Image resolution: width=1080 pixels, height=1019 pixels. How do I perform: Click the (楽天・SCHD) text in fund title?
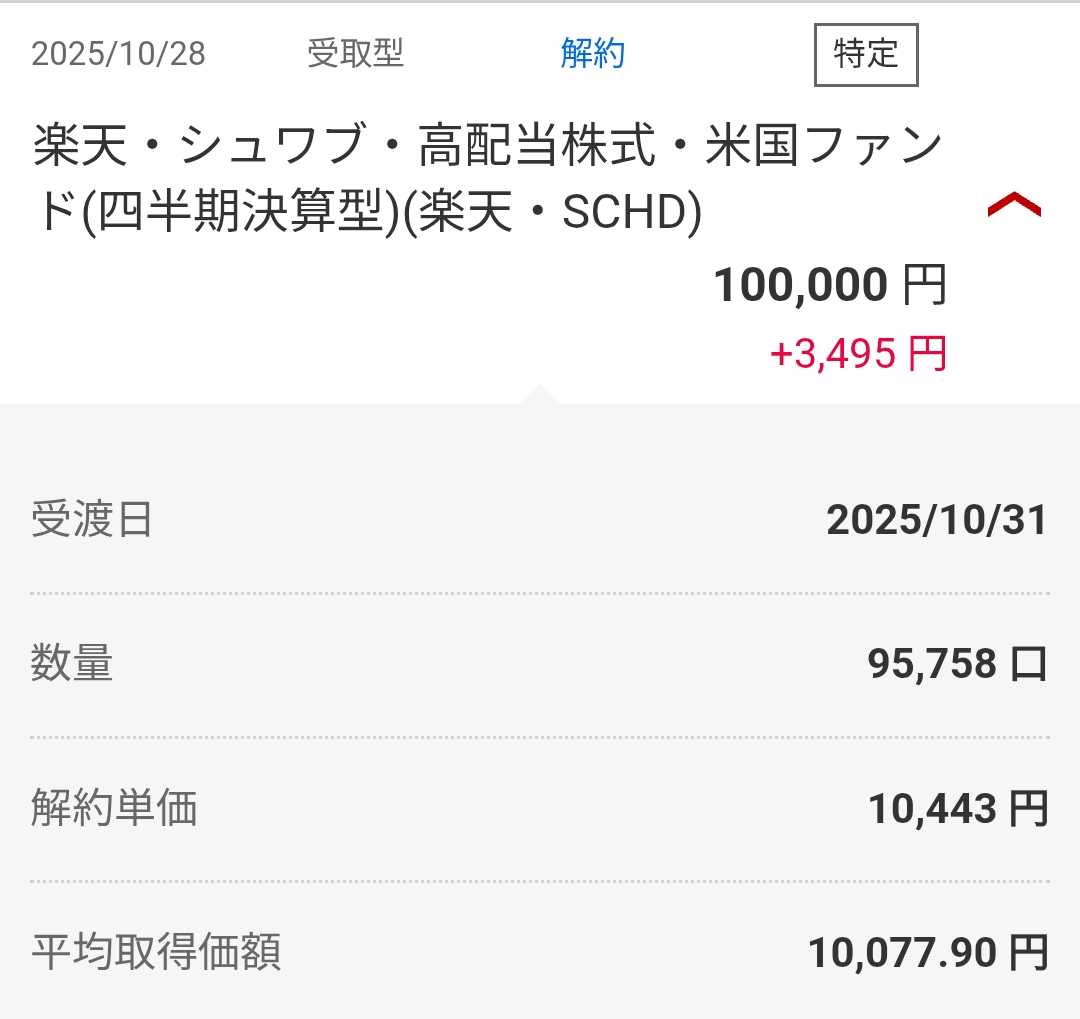559,214
